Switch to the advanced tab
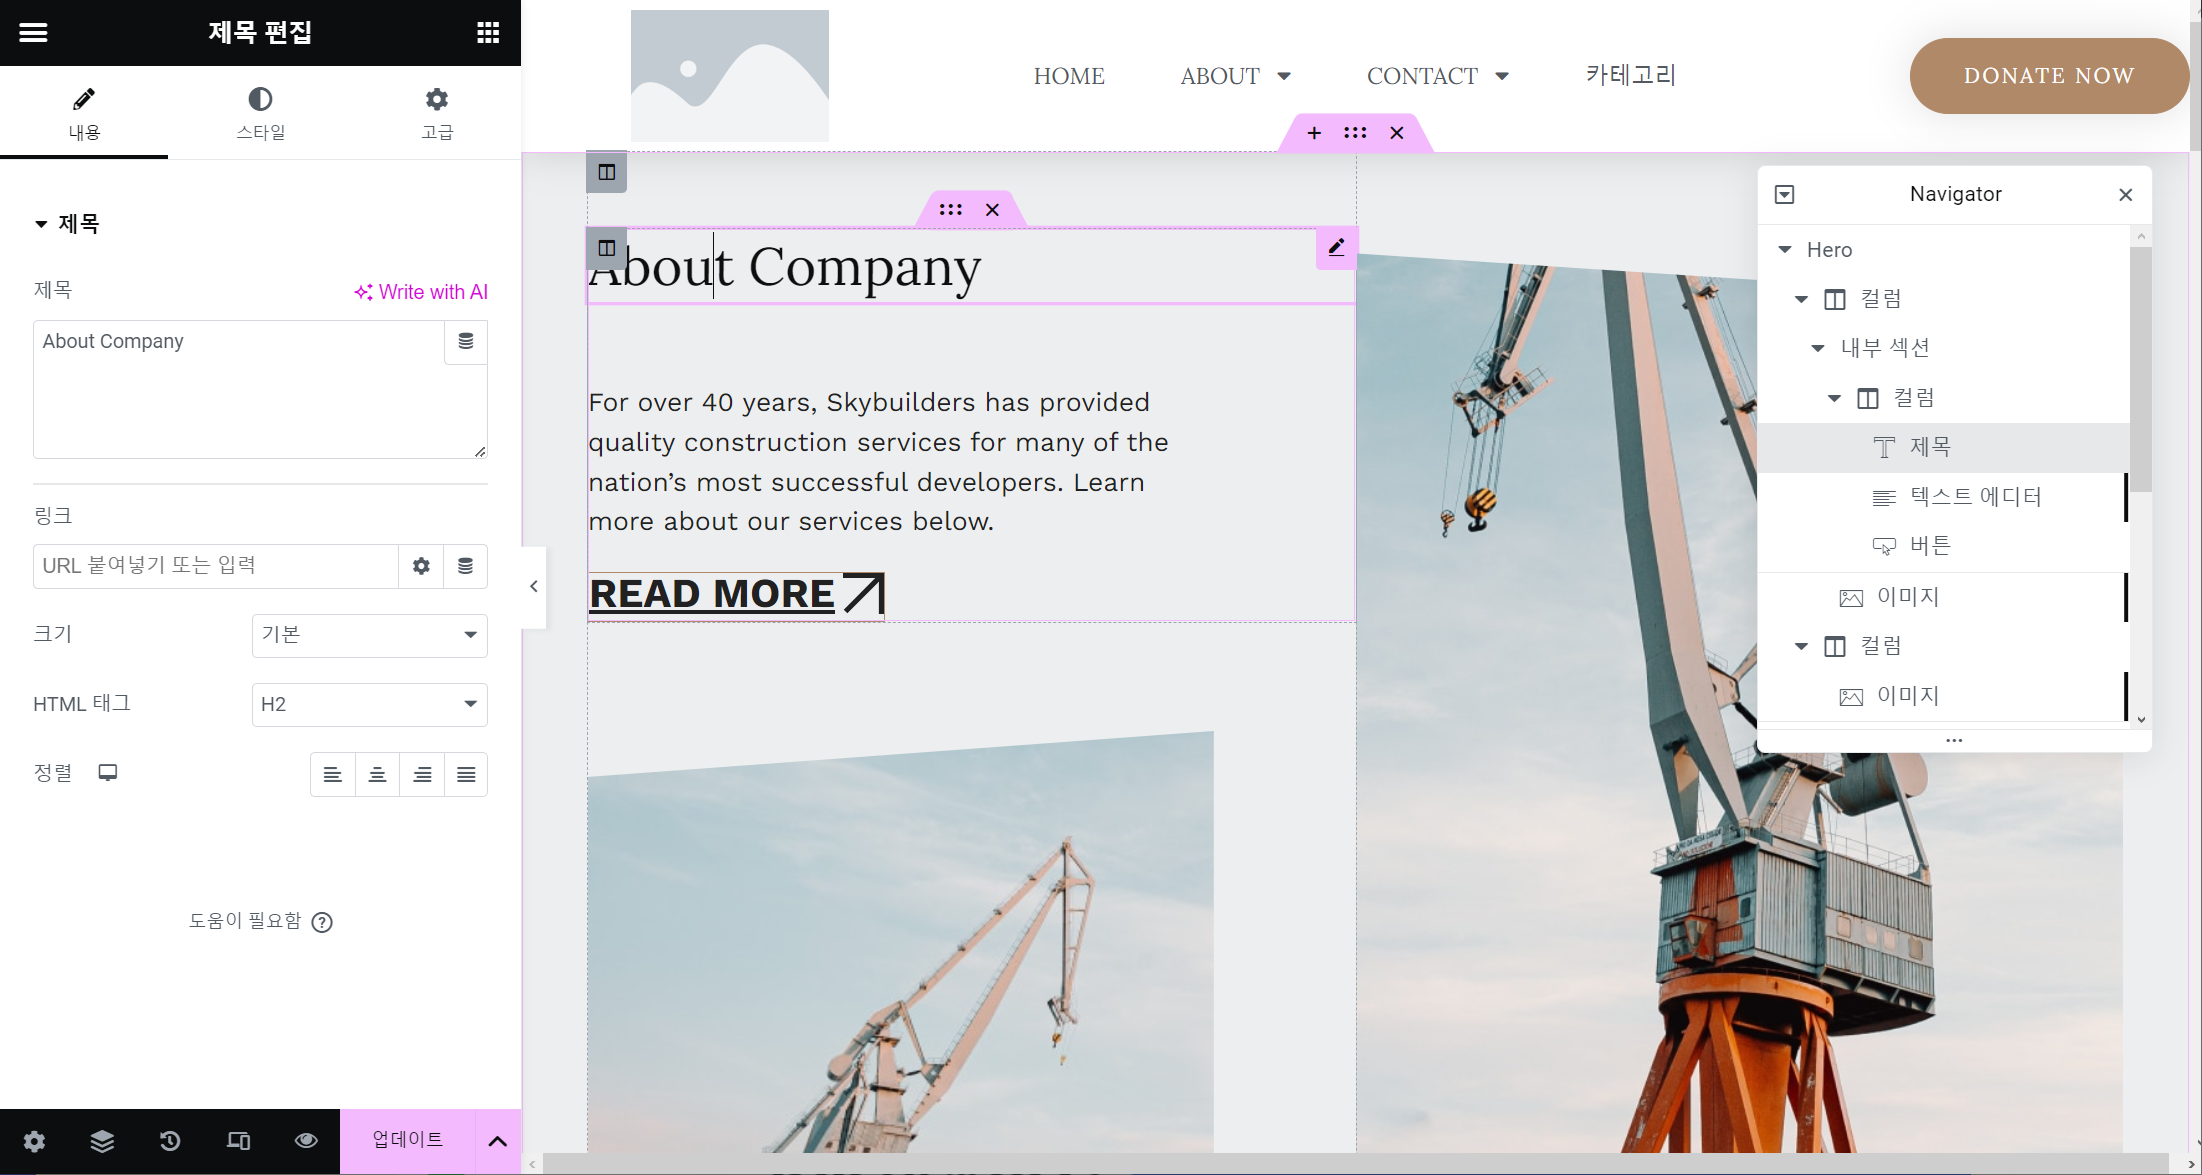Viewport: 2202px width, 1175px height. click(436, 113)
